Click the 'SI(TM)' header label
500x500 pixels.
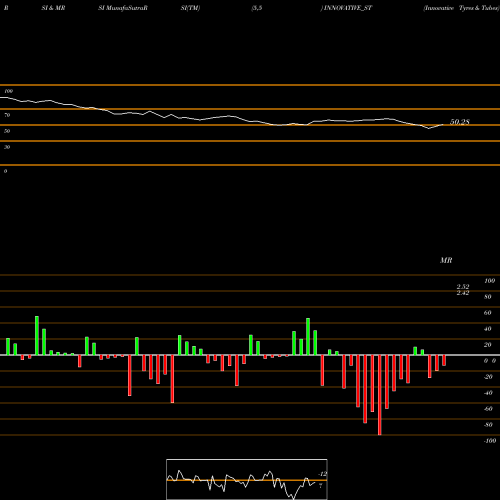[x=190, y=8]
